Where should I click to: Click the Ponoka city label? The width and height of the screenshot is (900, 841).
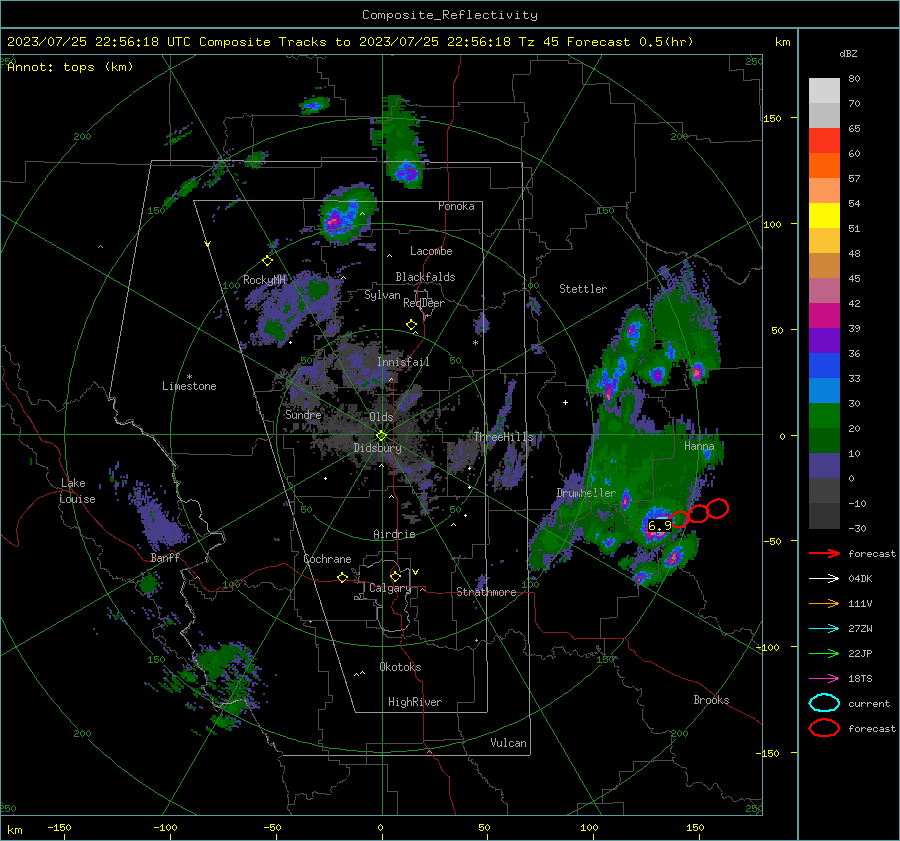click(x=456, y=206)
